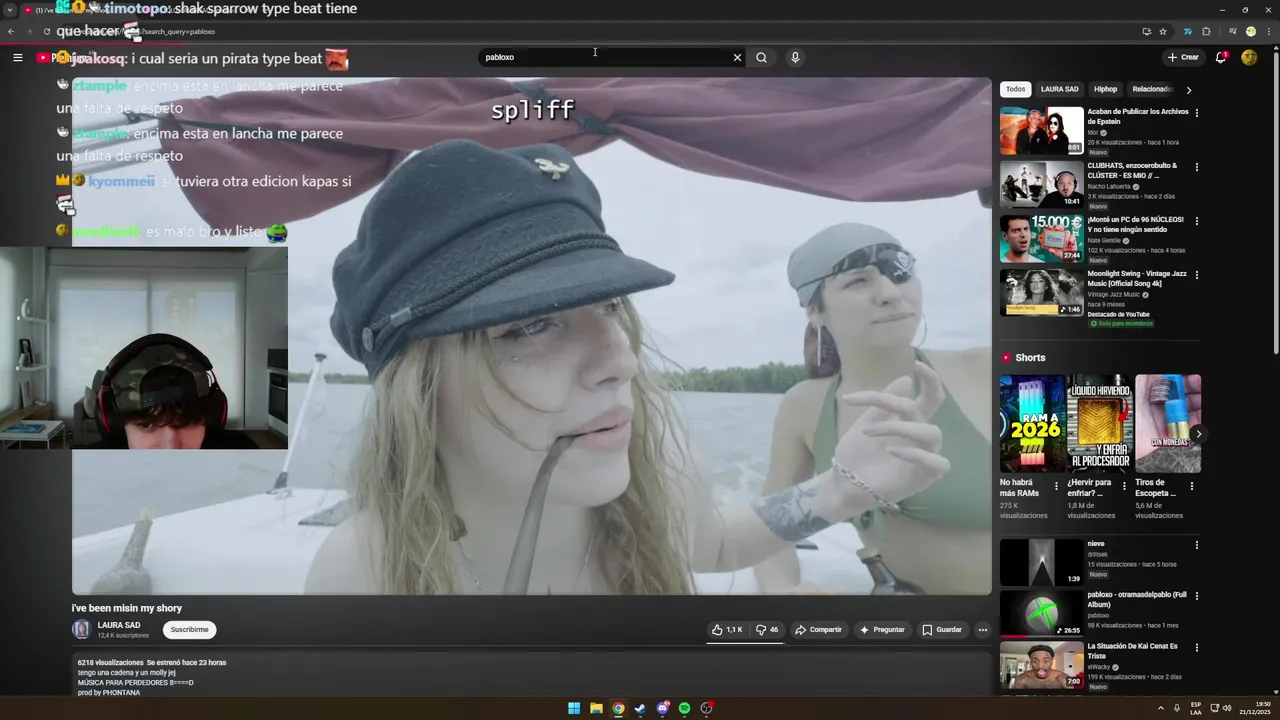Open more actions ellipsis under video
1280x720 pixels.
pyautogui.click(x=983, y=630)
